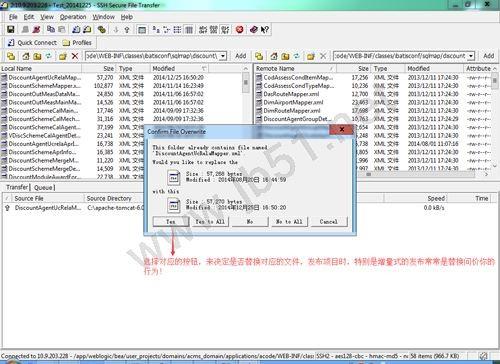Open the File menu
500x364 pixels.
click(13, 17)
